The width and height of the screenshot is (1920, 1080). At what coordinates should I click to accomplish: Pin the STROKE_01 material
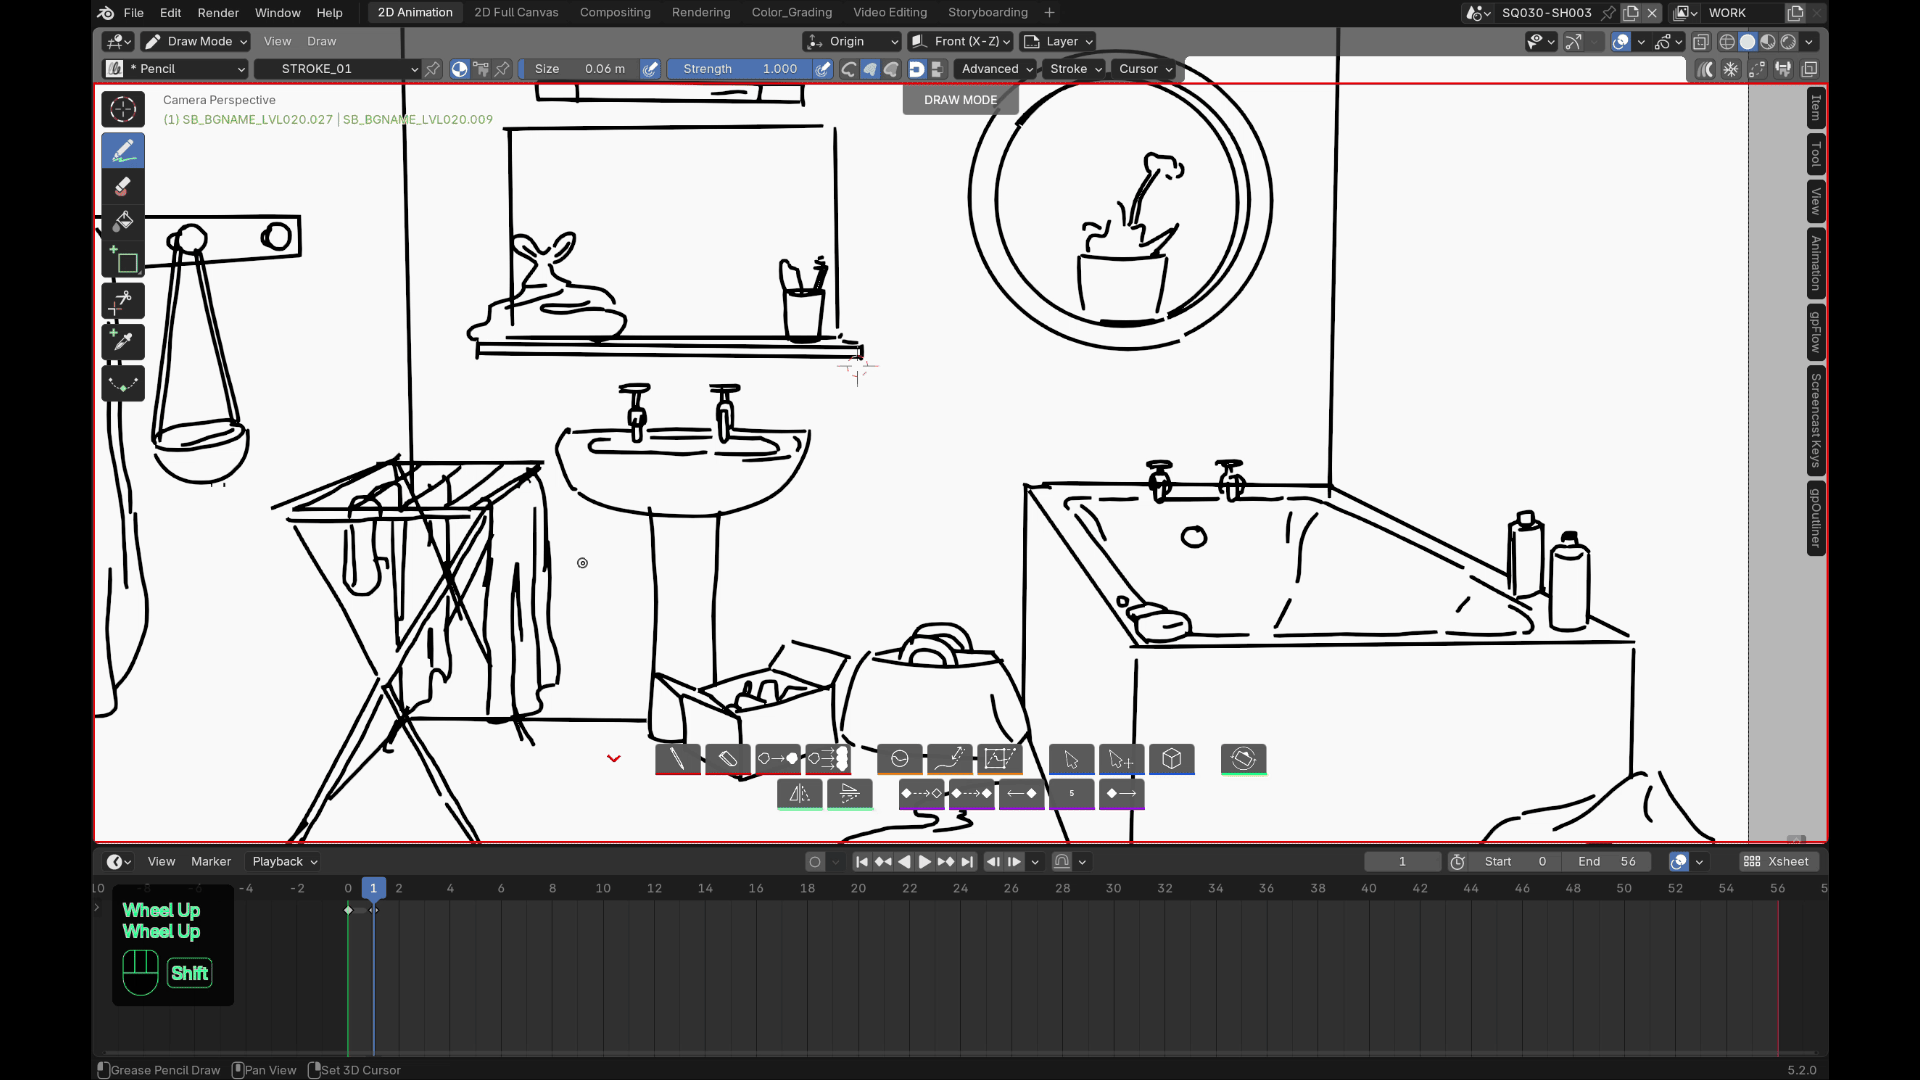tap(432, 69)
